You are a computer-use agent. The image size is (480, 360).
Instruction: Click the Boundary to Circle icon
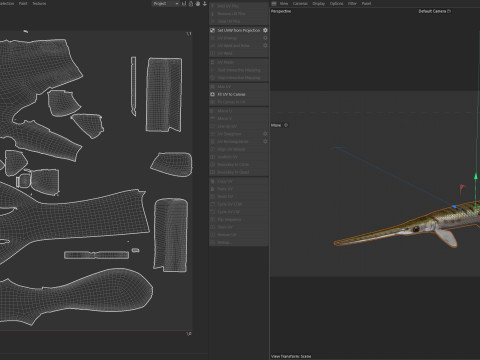213,165
